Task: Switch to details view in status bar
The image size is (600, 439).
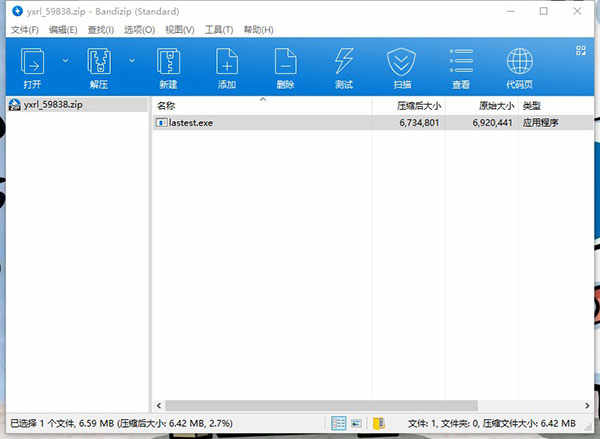Action: point(339,423)
